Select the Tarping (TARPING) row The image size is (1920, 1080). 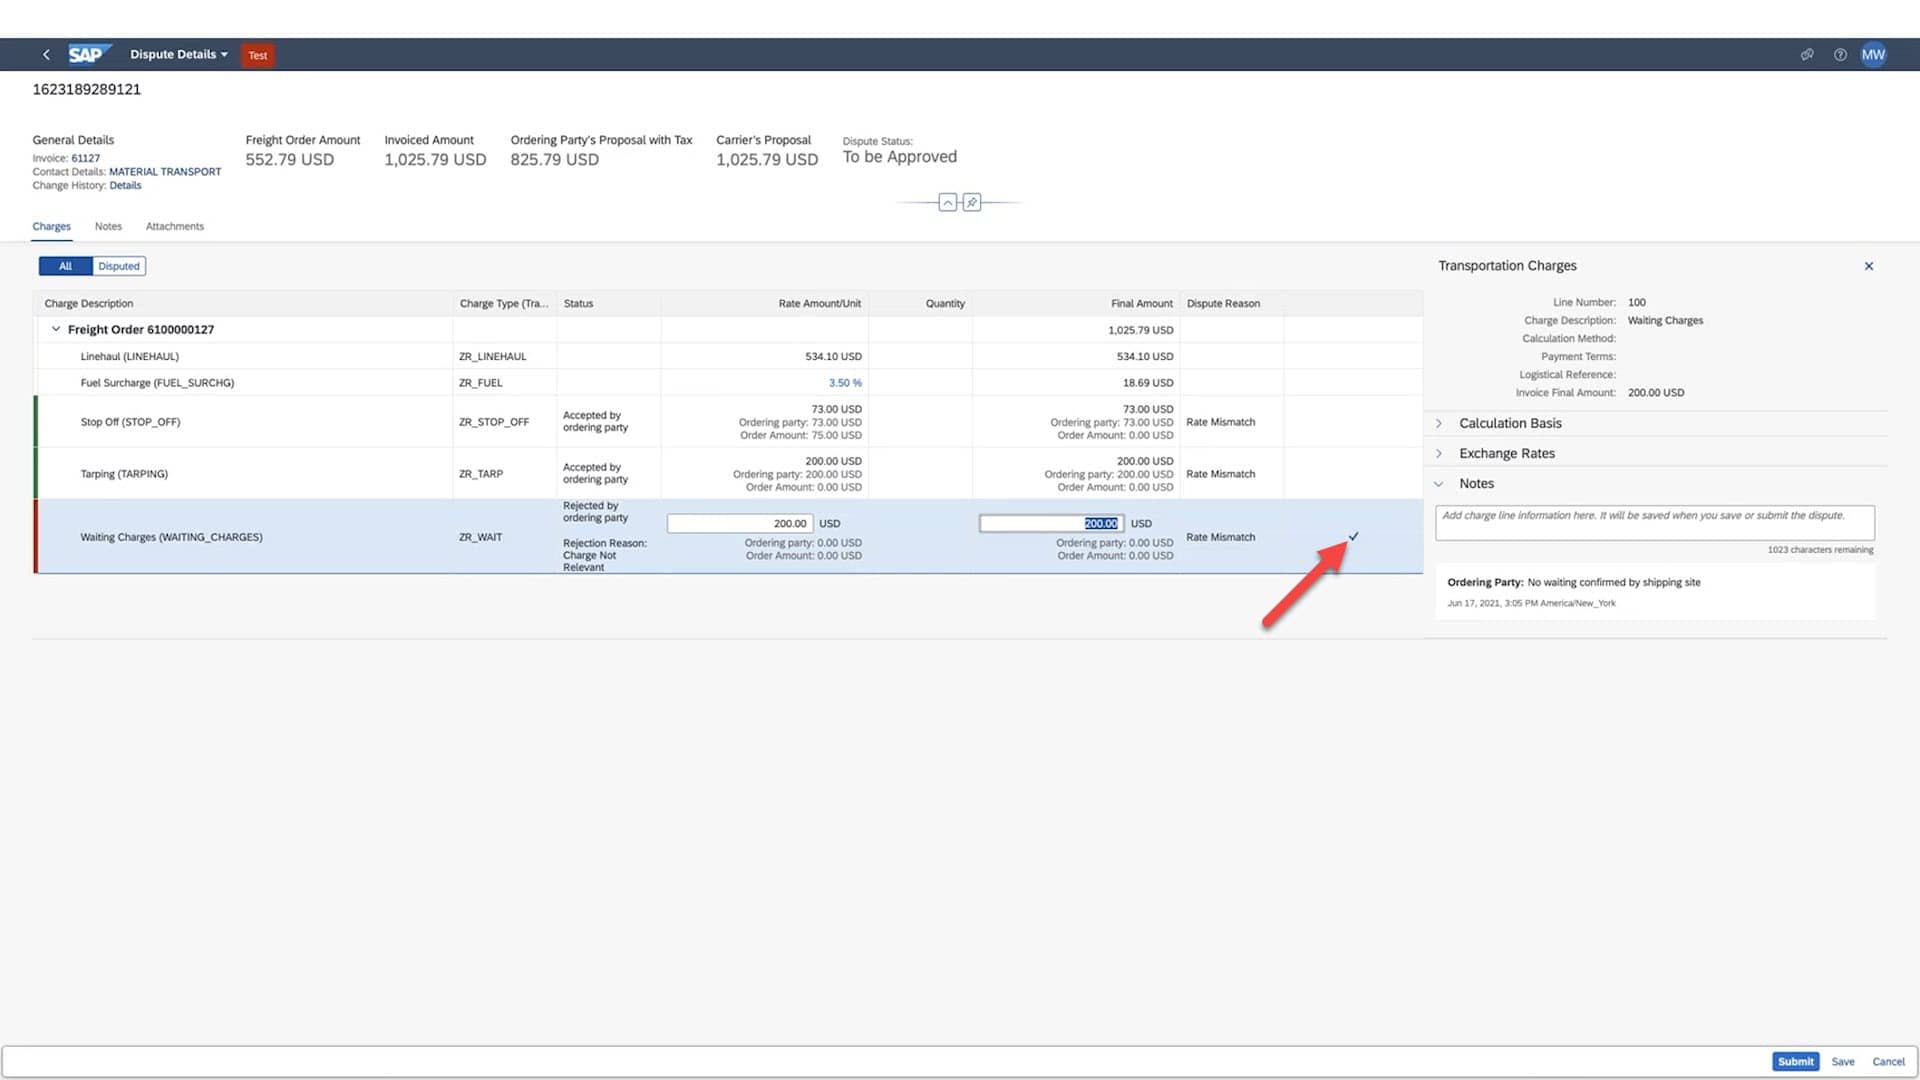(728, 474)
